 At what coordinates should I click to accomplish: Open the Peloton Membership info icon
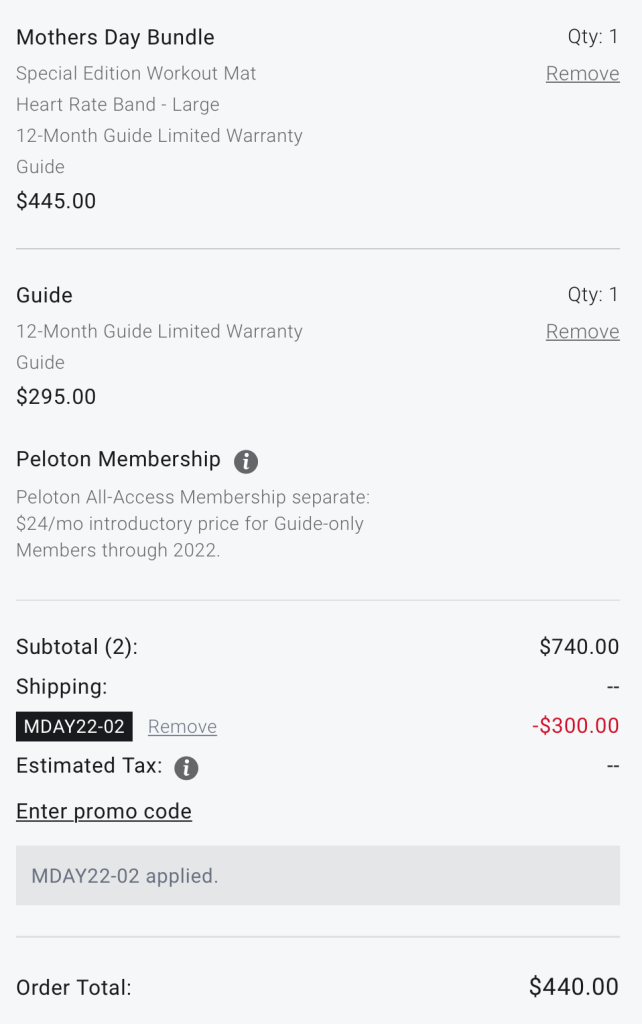click(246, 461)
